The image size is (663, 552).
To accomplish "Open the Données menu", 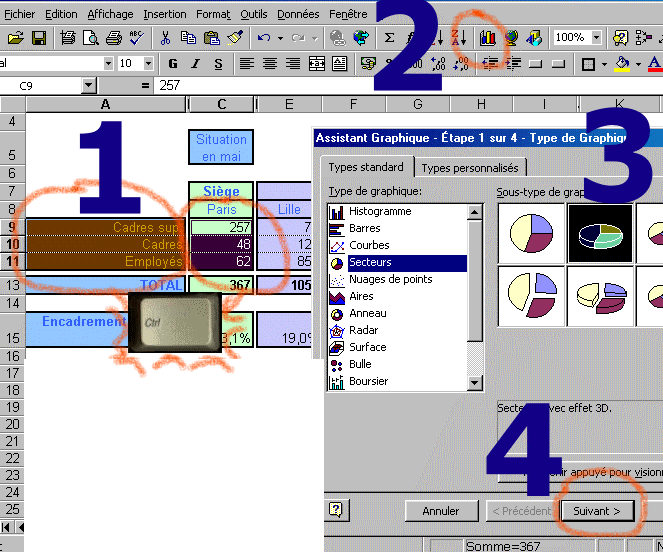I will 298,14.
